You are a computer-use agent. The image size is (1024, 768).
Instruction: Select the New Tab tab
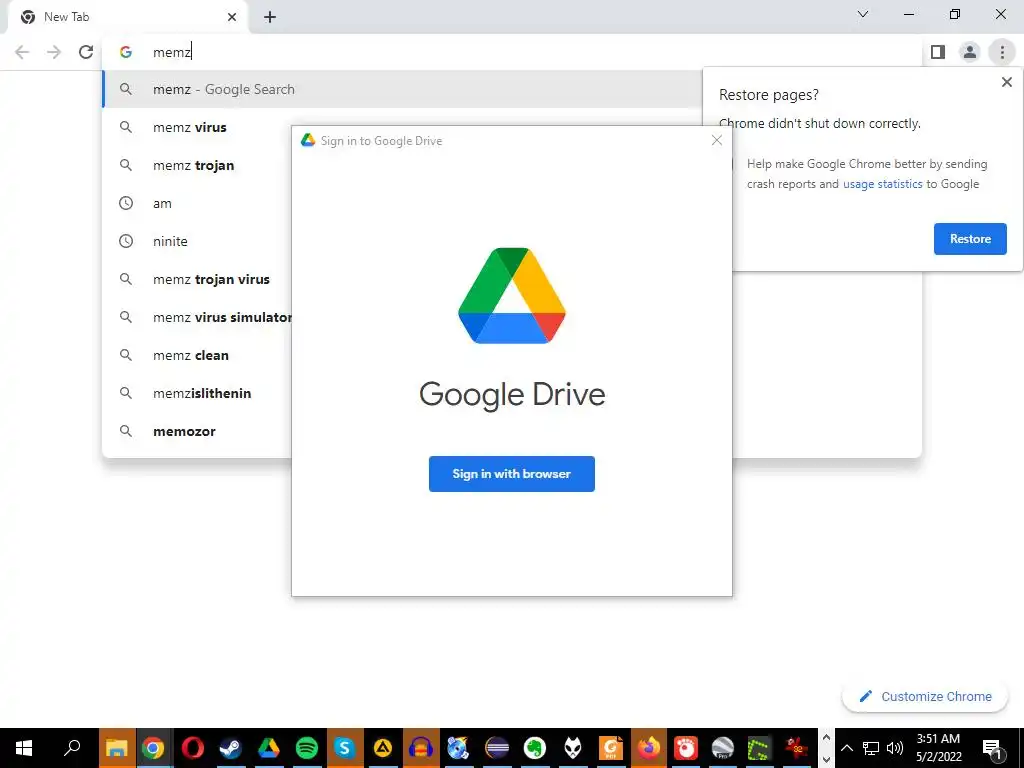[127, 18]
